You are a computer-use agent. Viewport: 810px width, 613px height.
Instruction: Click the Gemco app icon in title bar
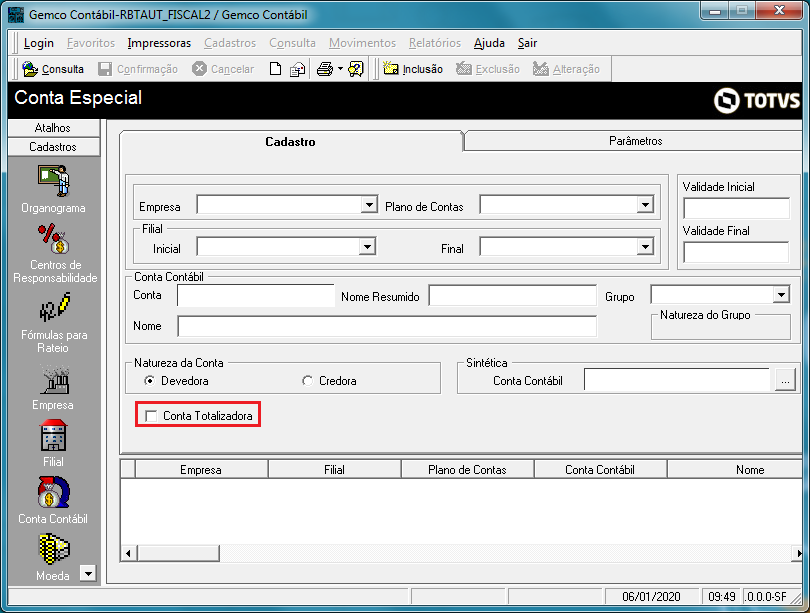point(16,14)
